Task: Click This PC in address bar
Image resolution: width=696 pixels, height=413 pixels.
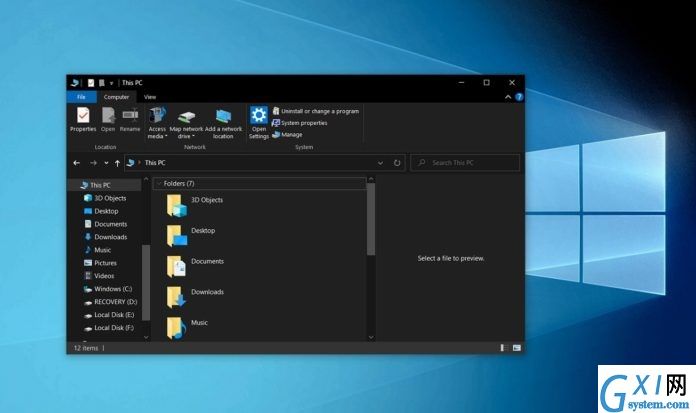Action: pyautogui.click(x=155, y=163)
